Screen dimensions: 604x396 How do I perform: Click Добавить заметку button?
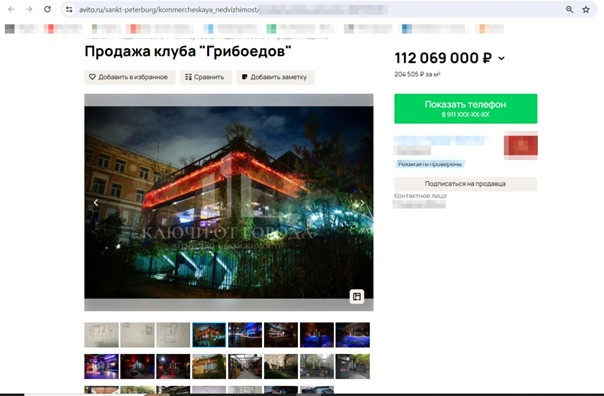click(275, 77)
